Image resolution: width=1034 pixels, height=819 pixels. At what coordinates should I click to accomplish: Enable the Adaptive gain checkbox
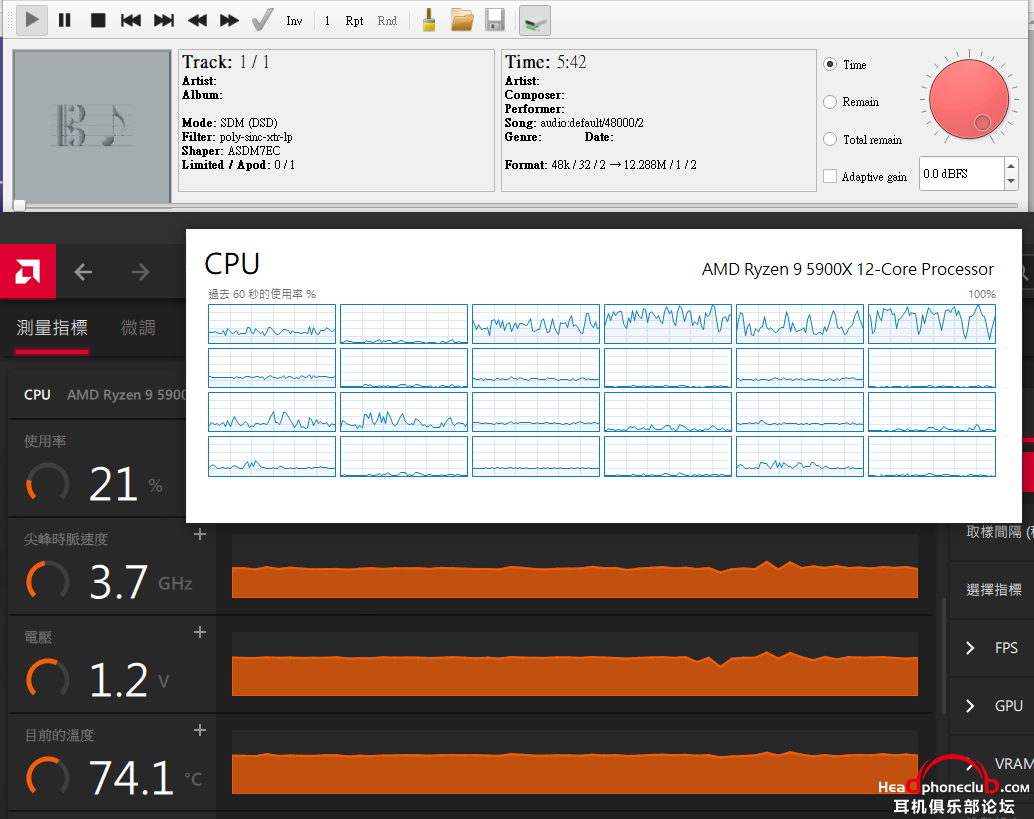point(830,176)
